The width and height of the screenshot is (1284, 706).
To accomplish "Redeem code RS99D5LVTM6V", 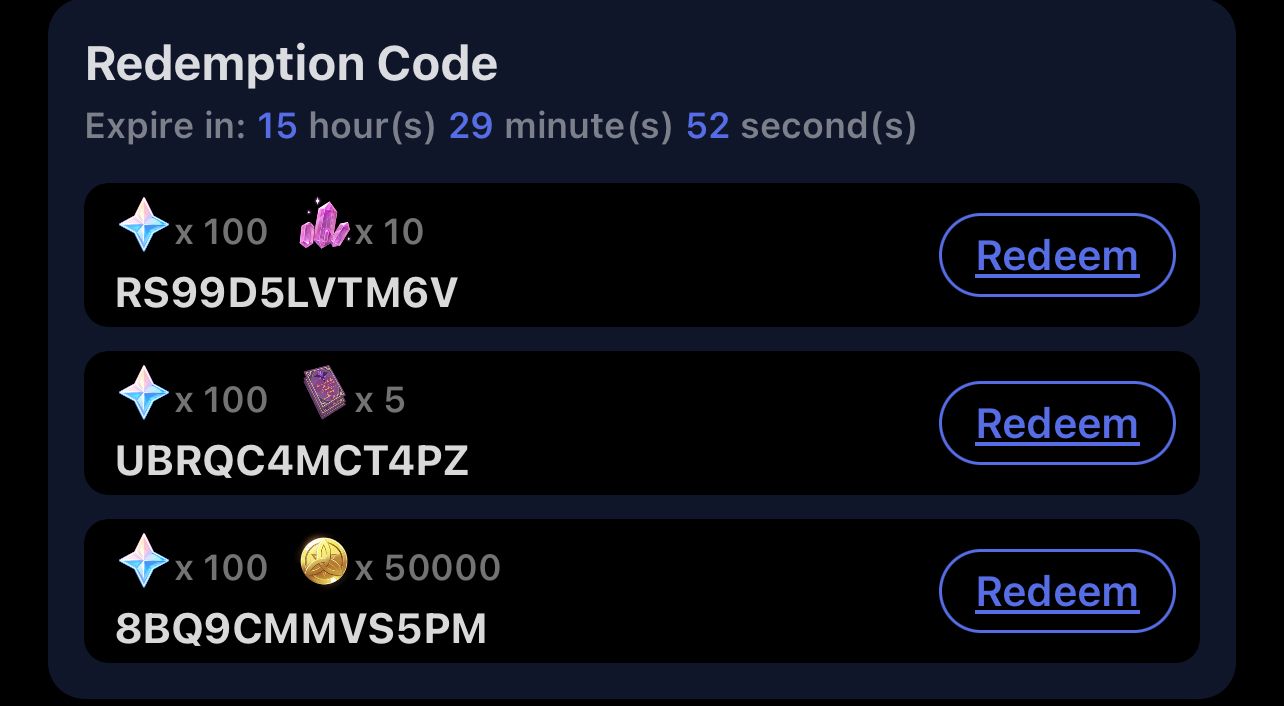I will 1057,255.
